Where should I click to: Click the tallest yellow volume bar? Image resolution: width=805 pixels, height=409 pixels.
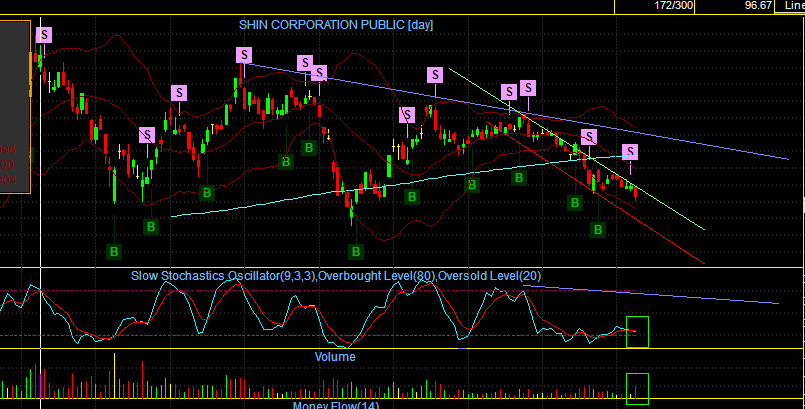pos(114,376)
